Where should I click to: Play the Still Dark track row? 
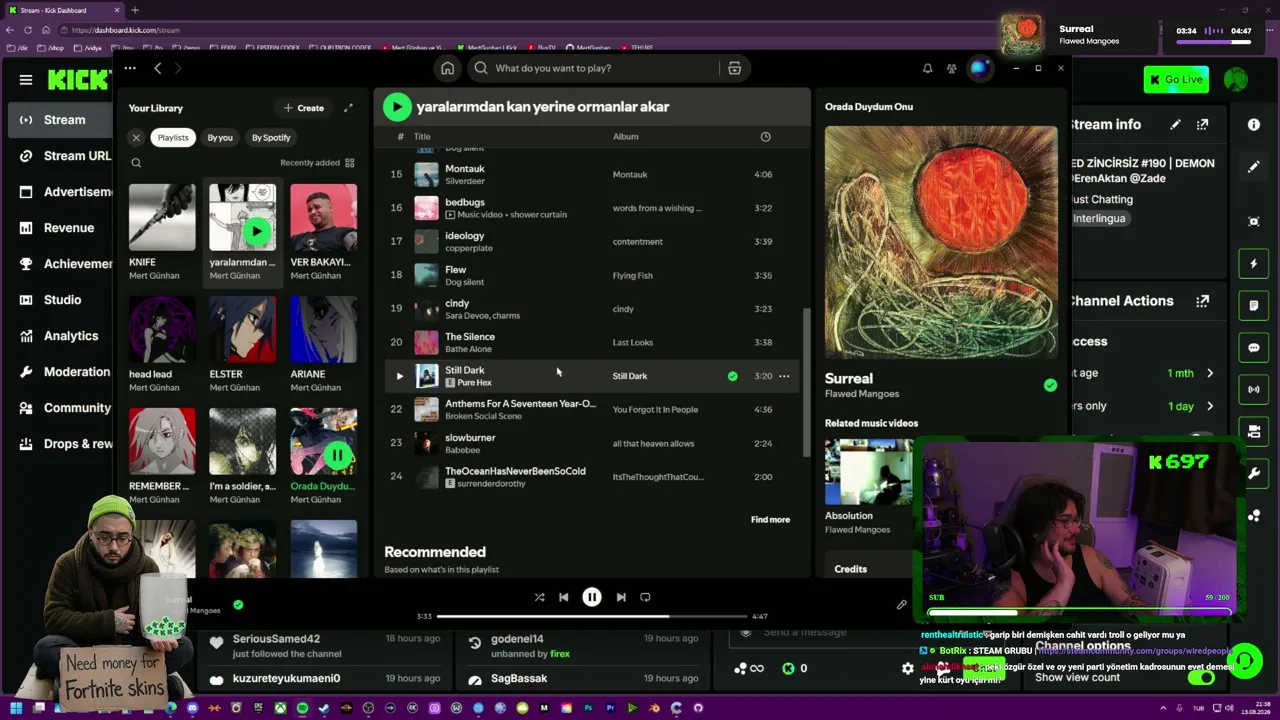tap(399, 376)
